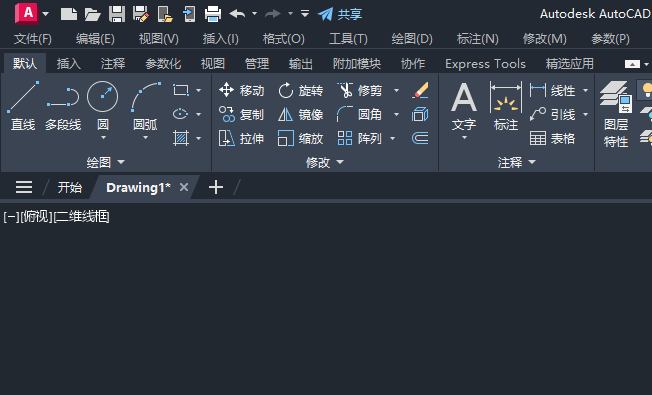Select the 圆弧 arc tool
This screenshot has height=395, width=652.
tap(146, 106)
